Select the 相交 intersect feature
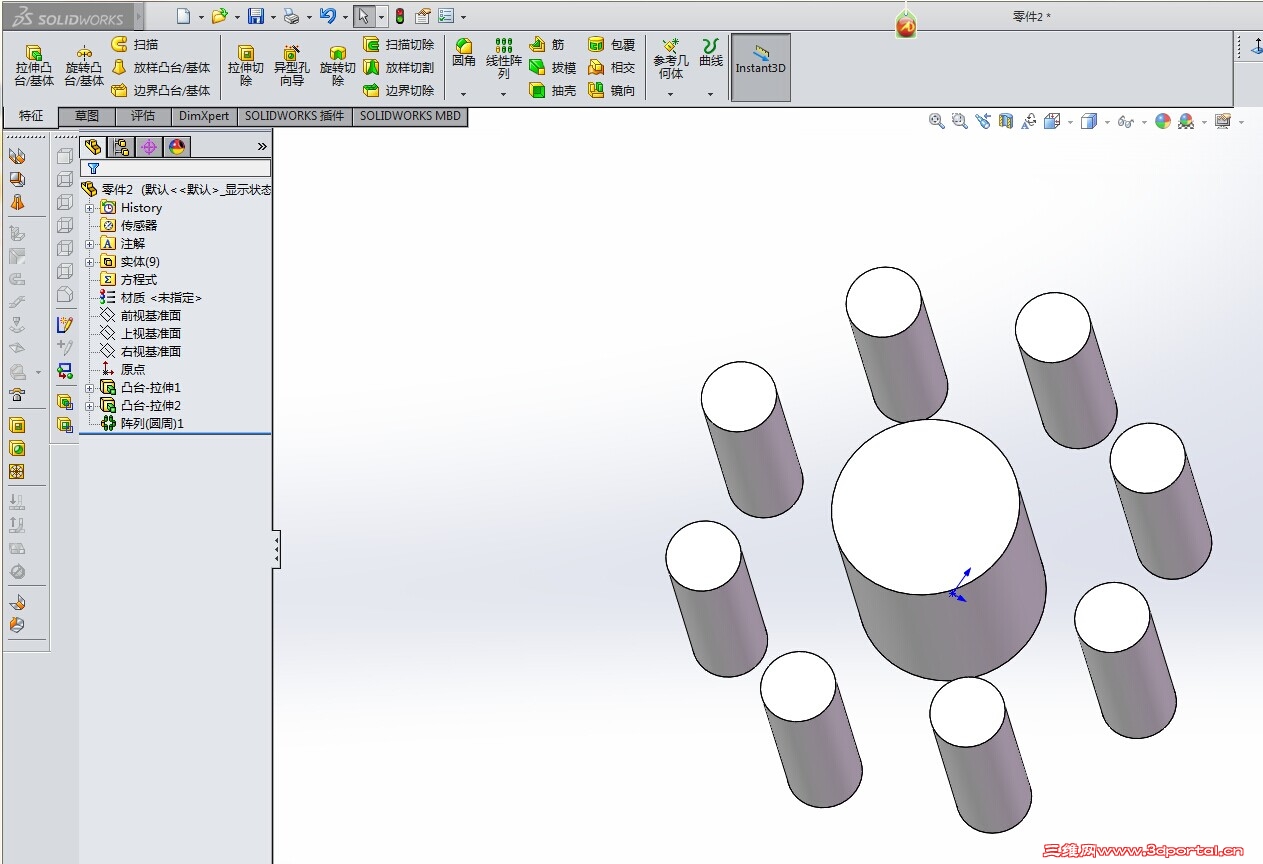 [611, 67]
